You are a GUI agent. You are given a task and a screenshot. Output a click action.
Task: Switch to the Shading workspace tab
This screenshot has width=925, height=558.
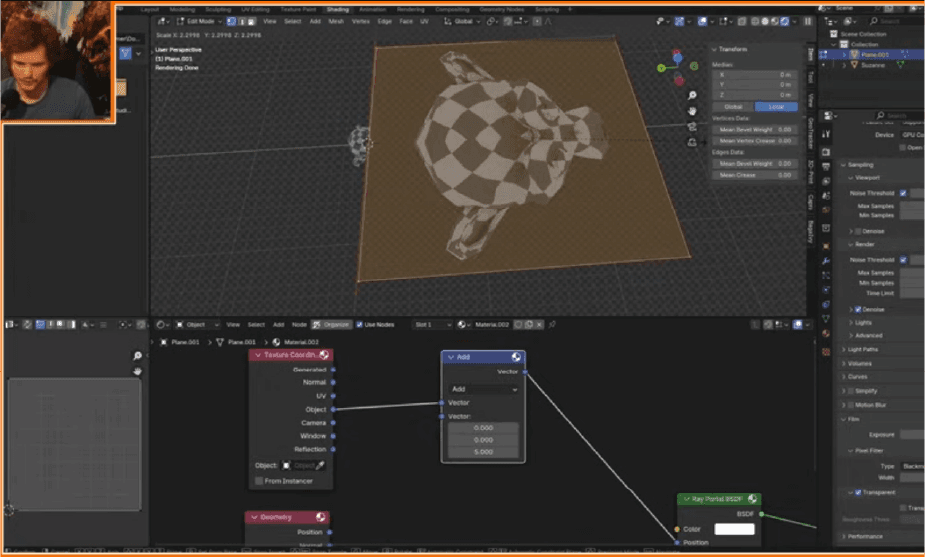pyautogui.click(x=337, y=9)
